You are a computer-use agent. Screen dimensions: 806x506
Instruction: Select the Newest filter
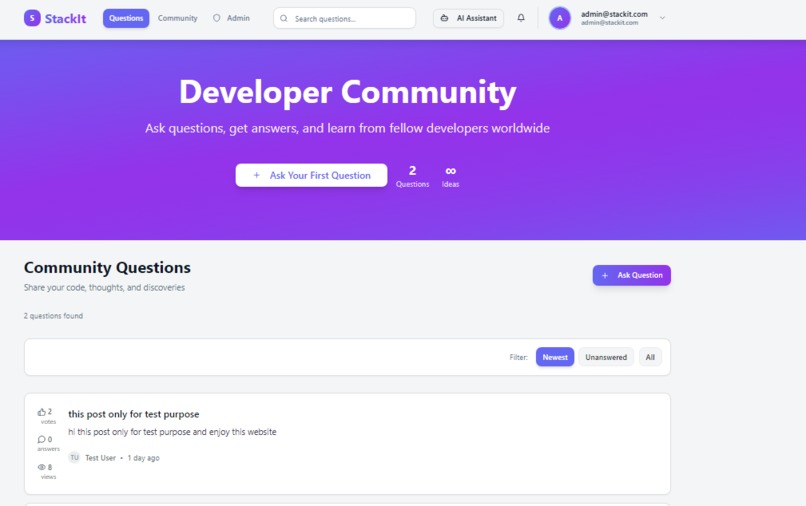click(555, 357)
